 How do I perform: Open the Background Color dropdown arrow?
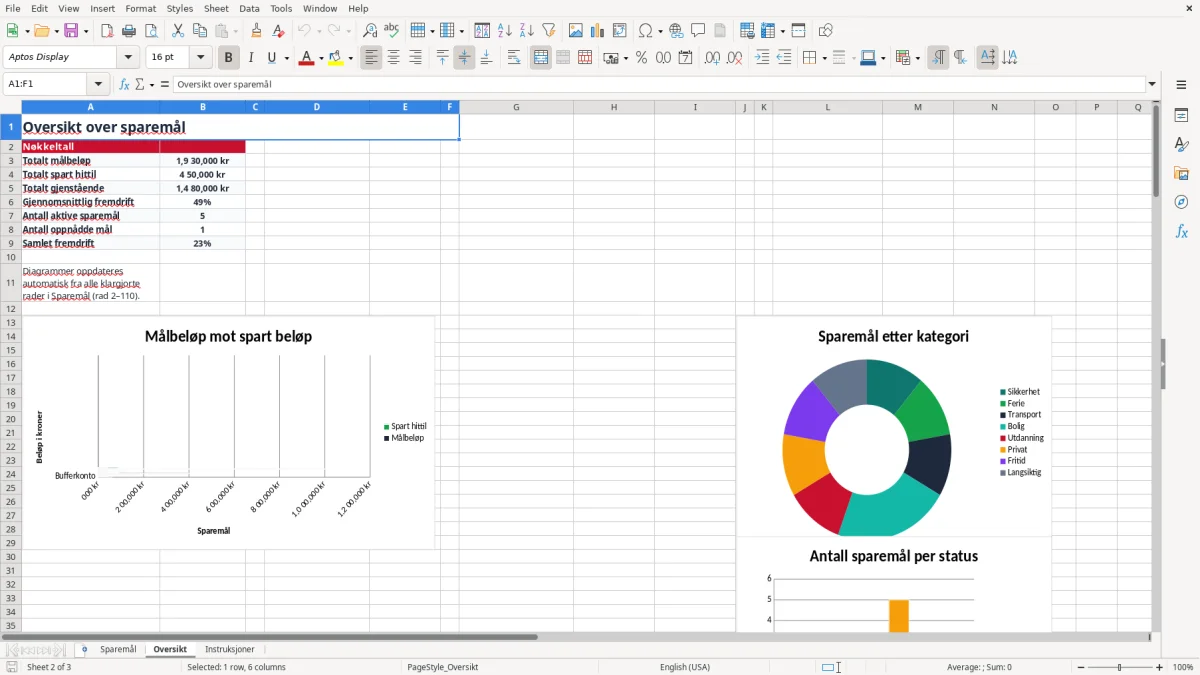350,58
